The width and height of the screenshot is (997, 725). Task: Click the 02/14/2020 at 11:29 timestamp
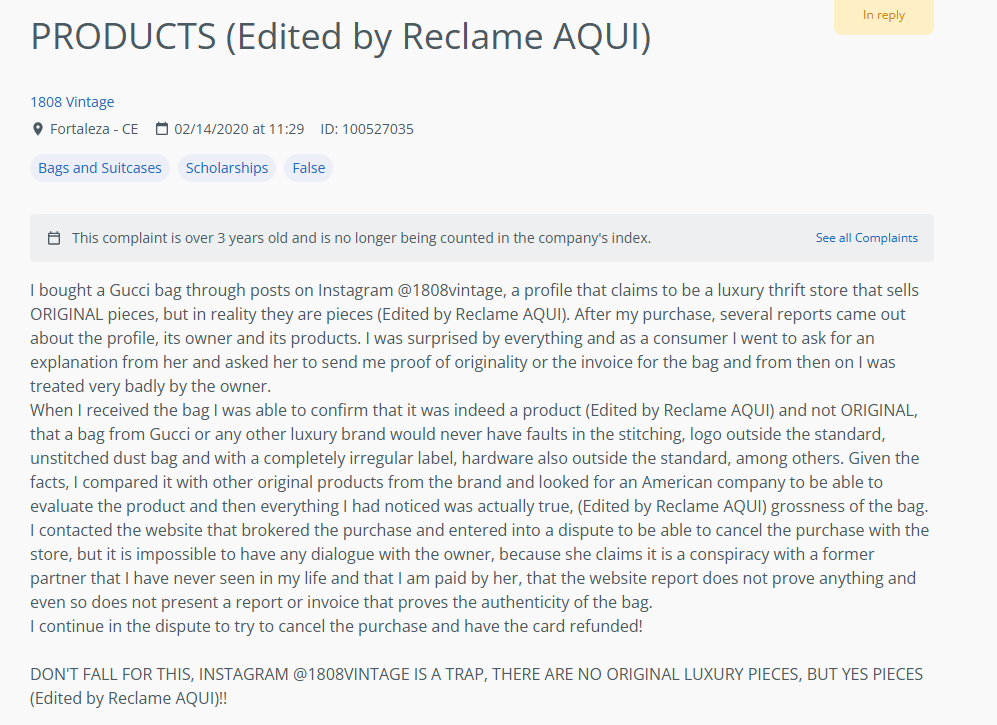(x=239, y=129)
